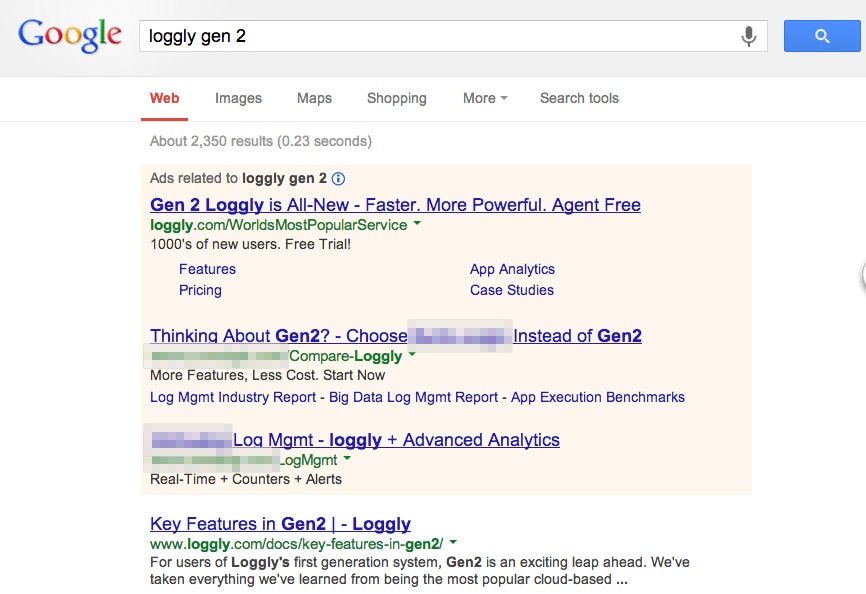Open the Case Studies sitelink
The image size is (866, 594).
[x=511, y=290]
